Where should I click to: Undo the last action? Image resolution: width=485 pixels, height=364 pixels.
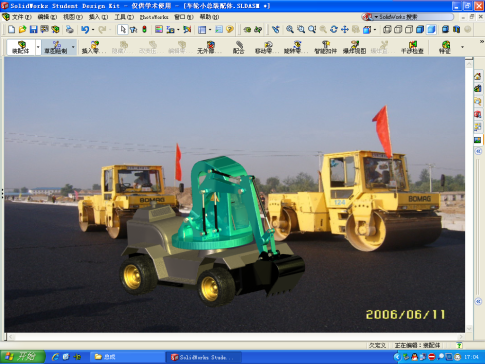[x=85, y=30]
